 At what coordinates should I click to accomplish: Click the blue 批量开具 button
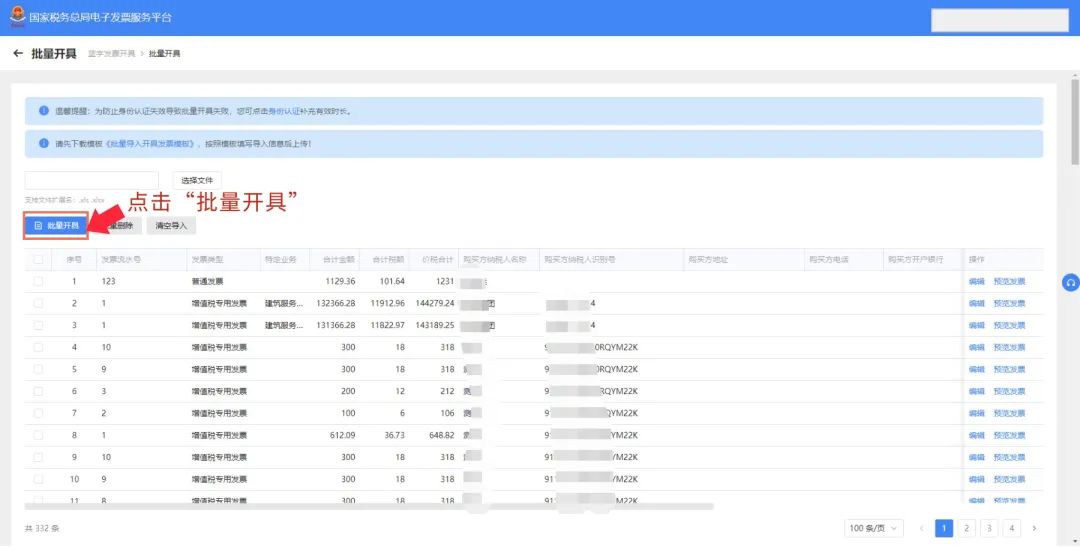click(x=56, y=226)
